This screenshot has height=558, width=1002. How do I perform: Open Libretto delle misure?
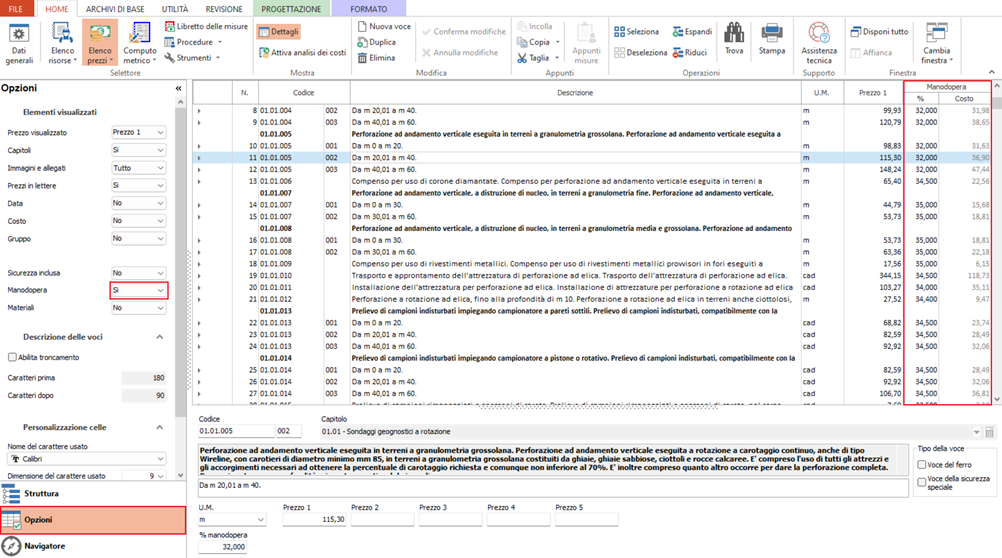[206, 26]
